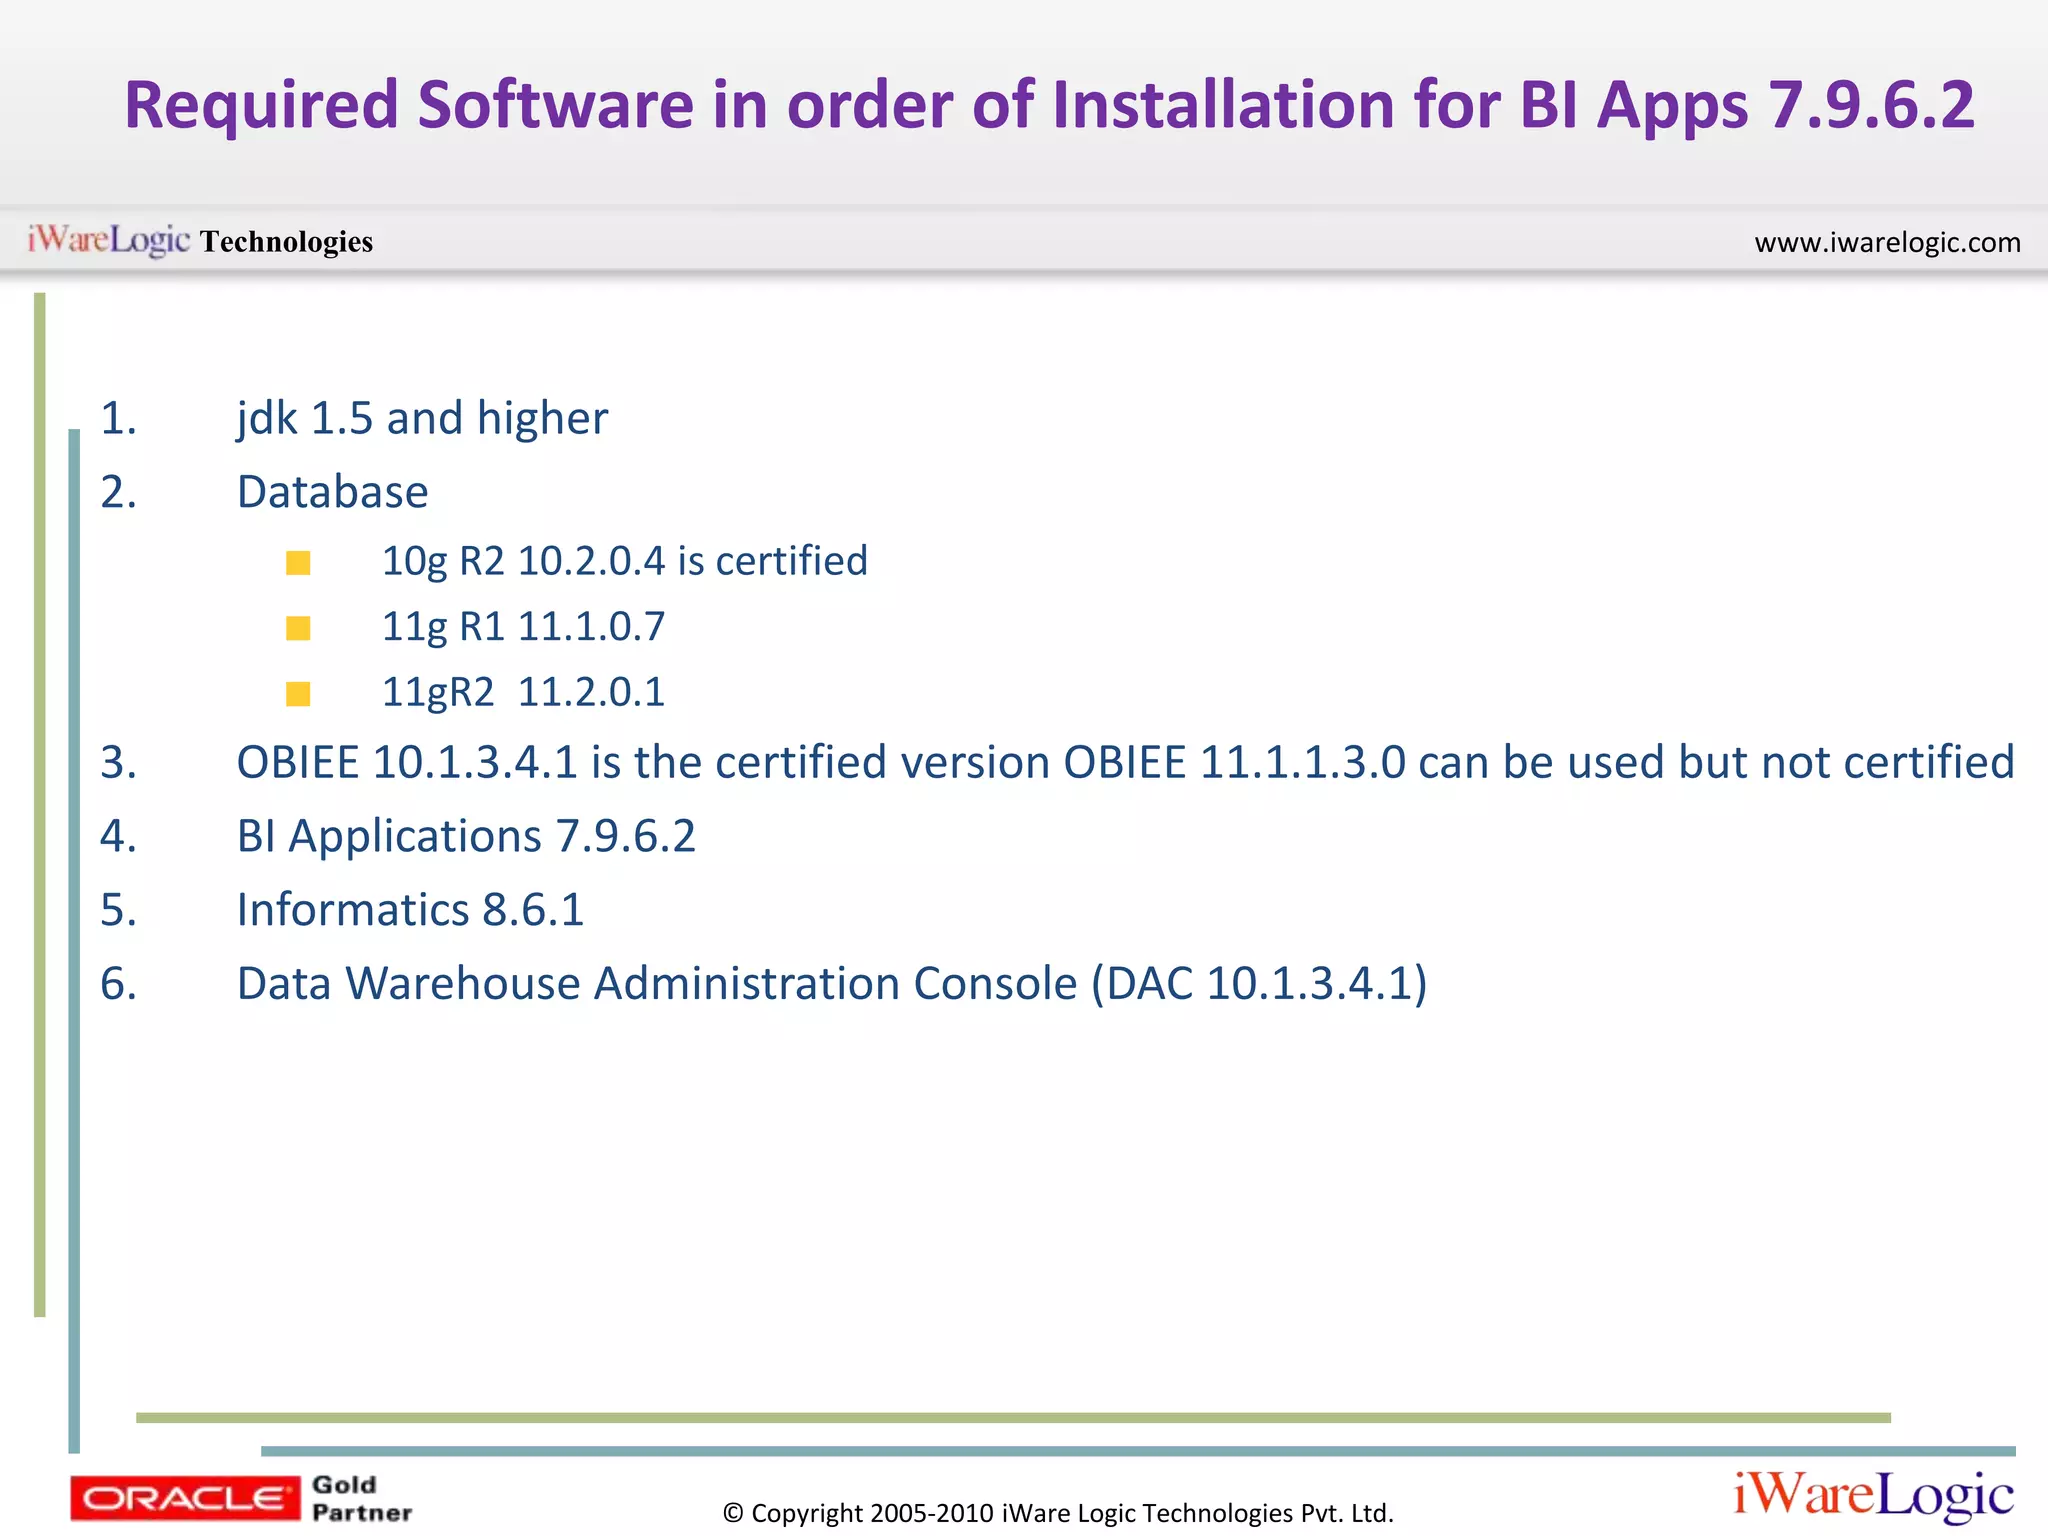This screenshot has width=2048, height=1536.
Task: Select the jdk 1.5 and higher item
Action: click(x=421, y=418)
